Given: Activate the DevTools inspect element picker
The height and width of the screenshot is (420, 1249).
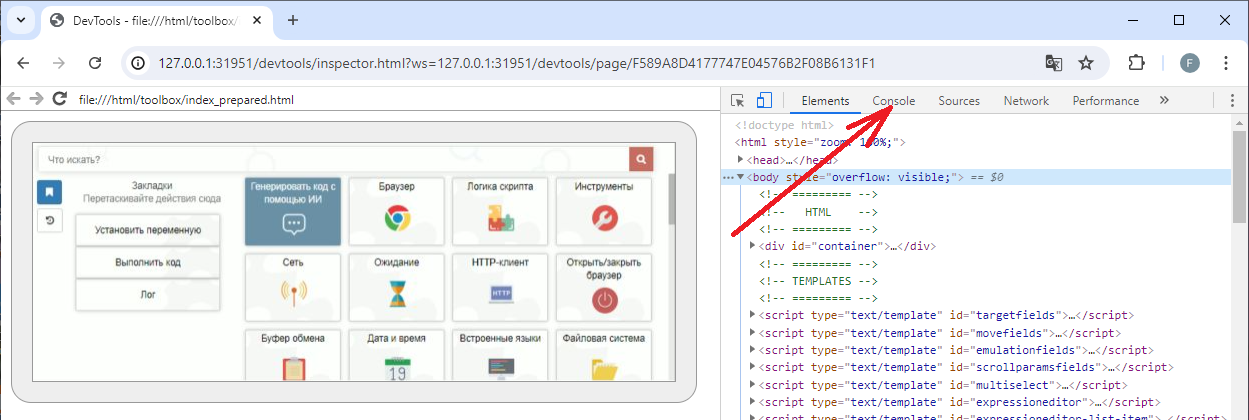Looking at the screenshot, I should pyautogui.click(x=738, y=101).
